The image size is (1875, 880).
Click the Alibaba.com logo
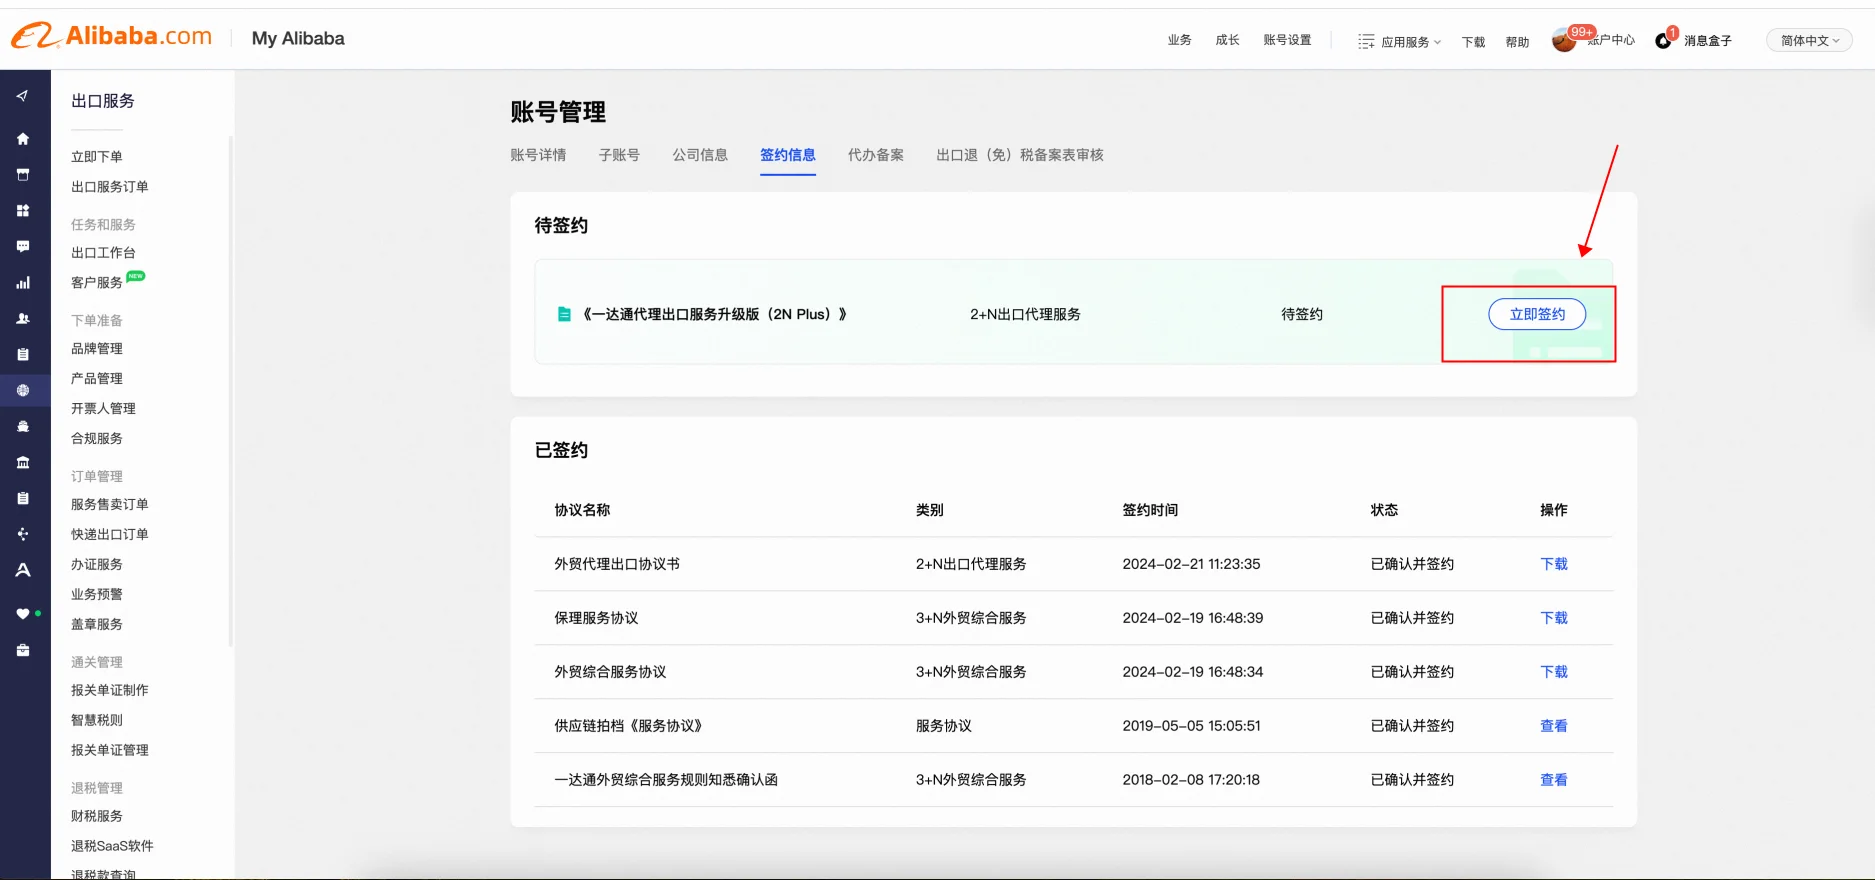[112, 37]
